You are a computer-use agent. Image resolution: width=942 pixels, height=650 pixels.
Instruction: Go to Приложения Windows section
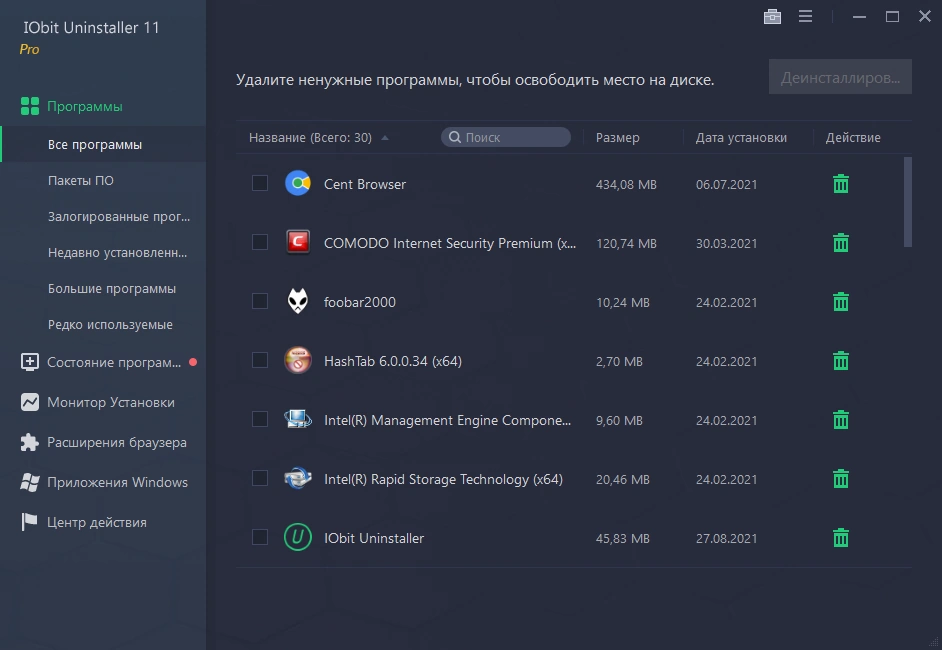[x=117, y=482]
